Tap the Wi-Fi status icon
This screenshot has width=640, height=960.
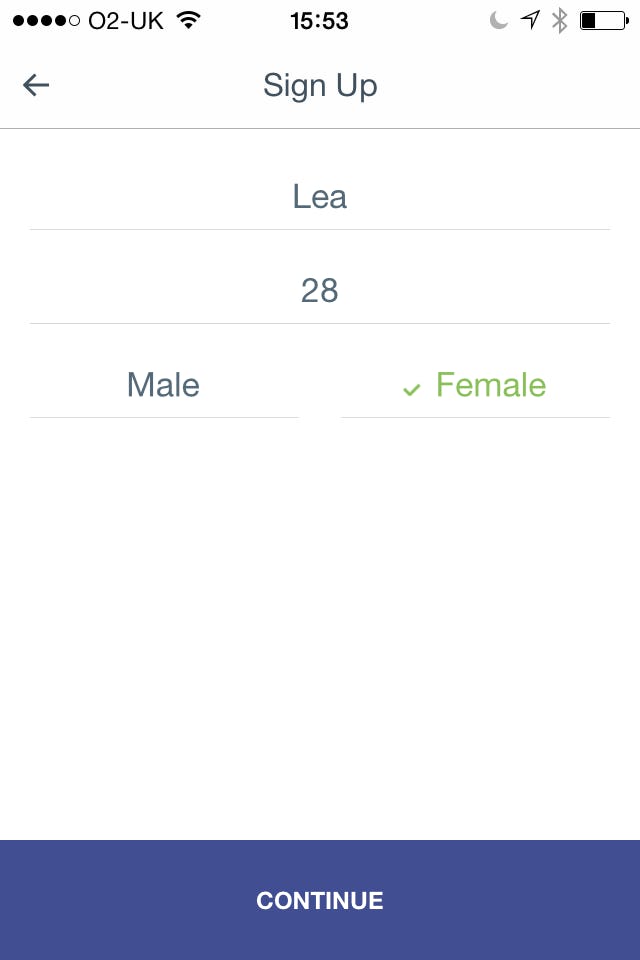click(186, 20)
